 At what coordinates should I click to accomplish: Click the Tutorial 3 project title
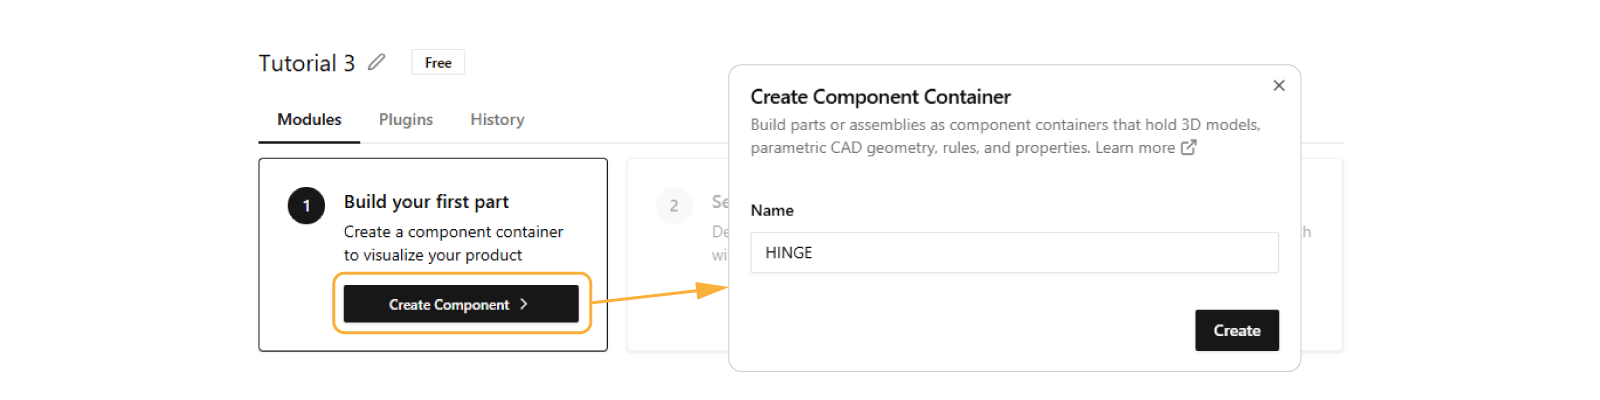306,63
